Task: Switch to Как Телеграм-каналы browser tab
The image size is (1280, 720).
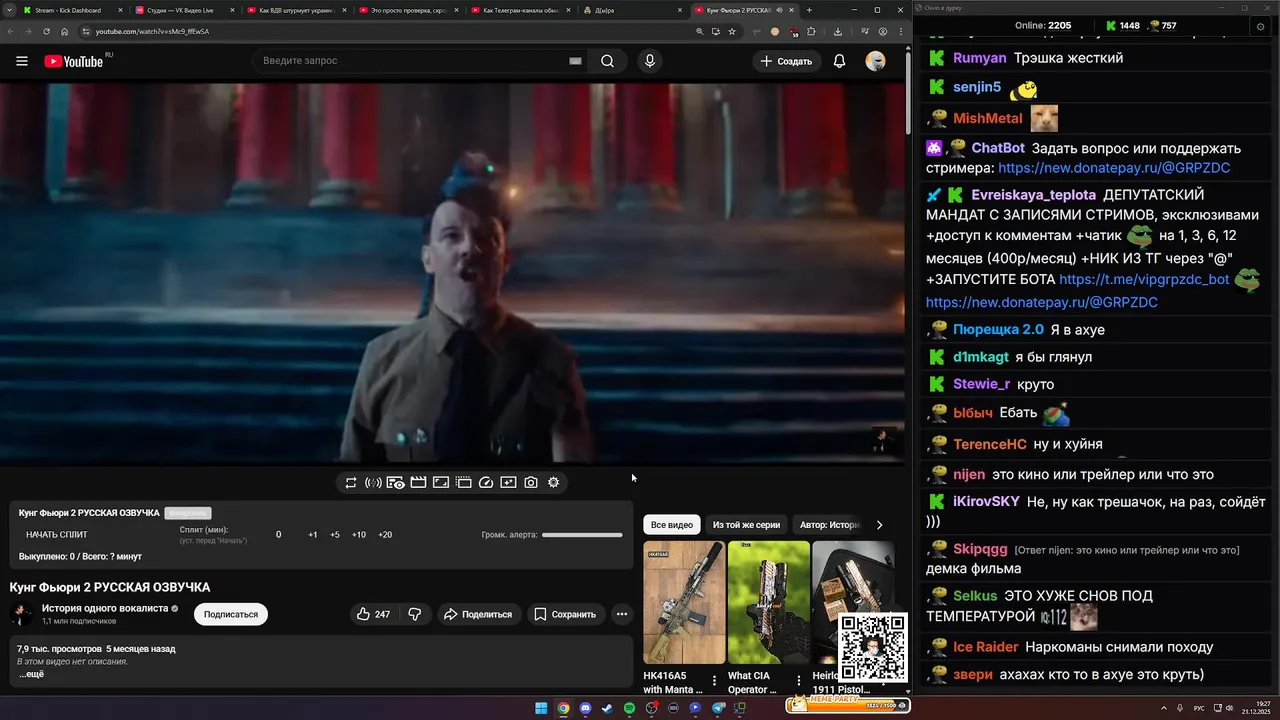Action: (521, 10)
